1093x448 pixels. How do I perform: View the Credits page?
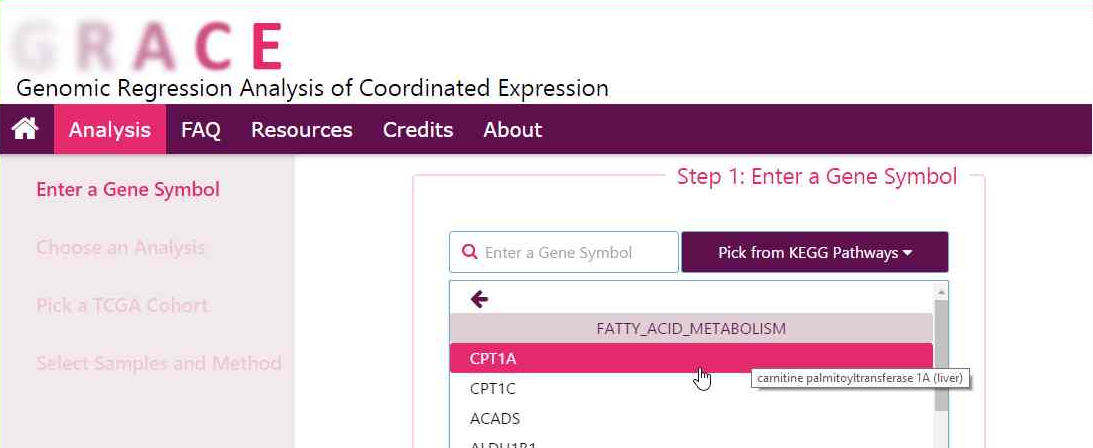point(418,130)
